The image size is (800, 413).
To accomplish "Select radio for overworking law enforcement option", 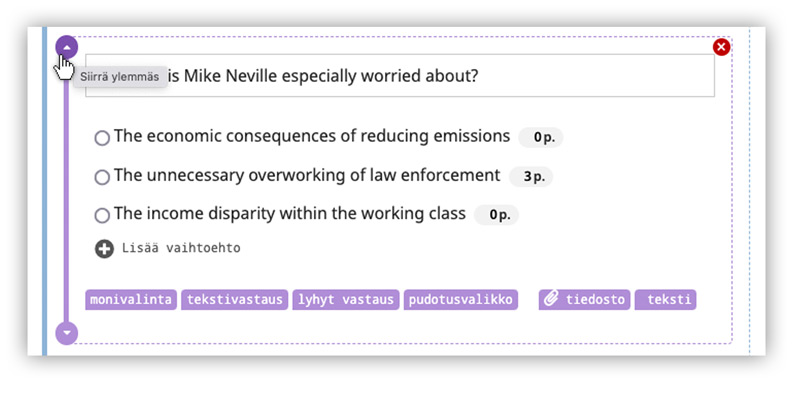I will click(102, 177).
